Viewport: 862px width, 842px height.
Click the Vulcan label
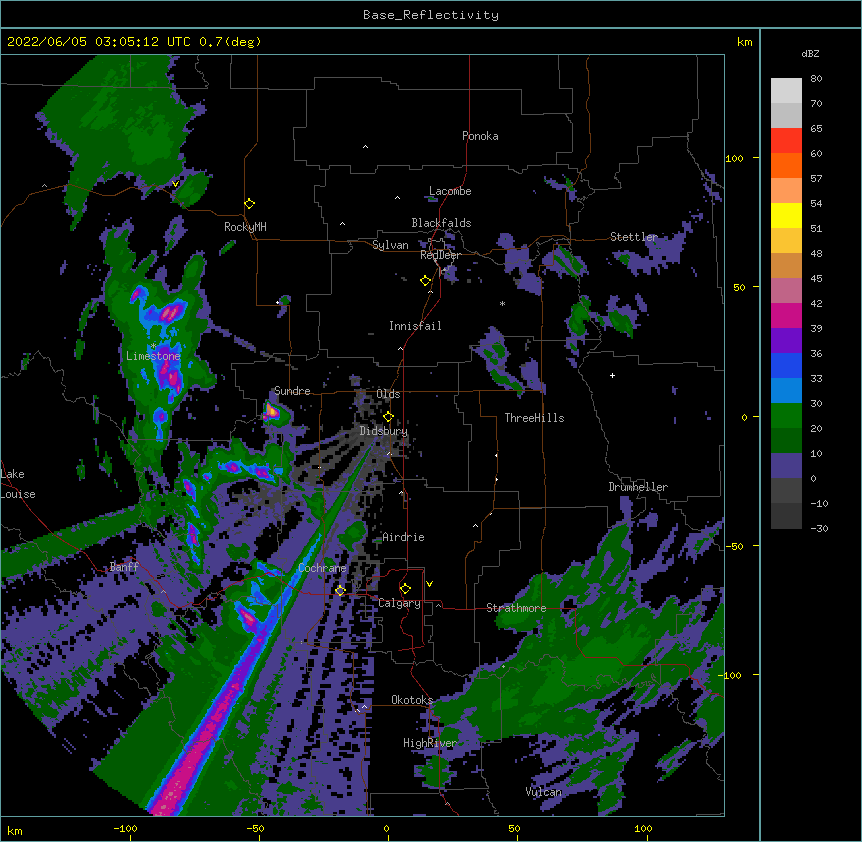[x=544, y=792]
